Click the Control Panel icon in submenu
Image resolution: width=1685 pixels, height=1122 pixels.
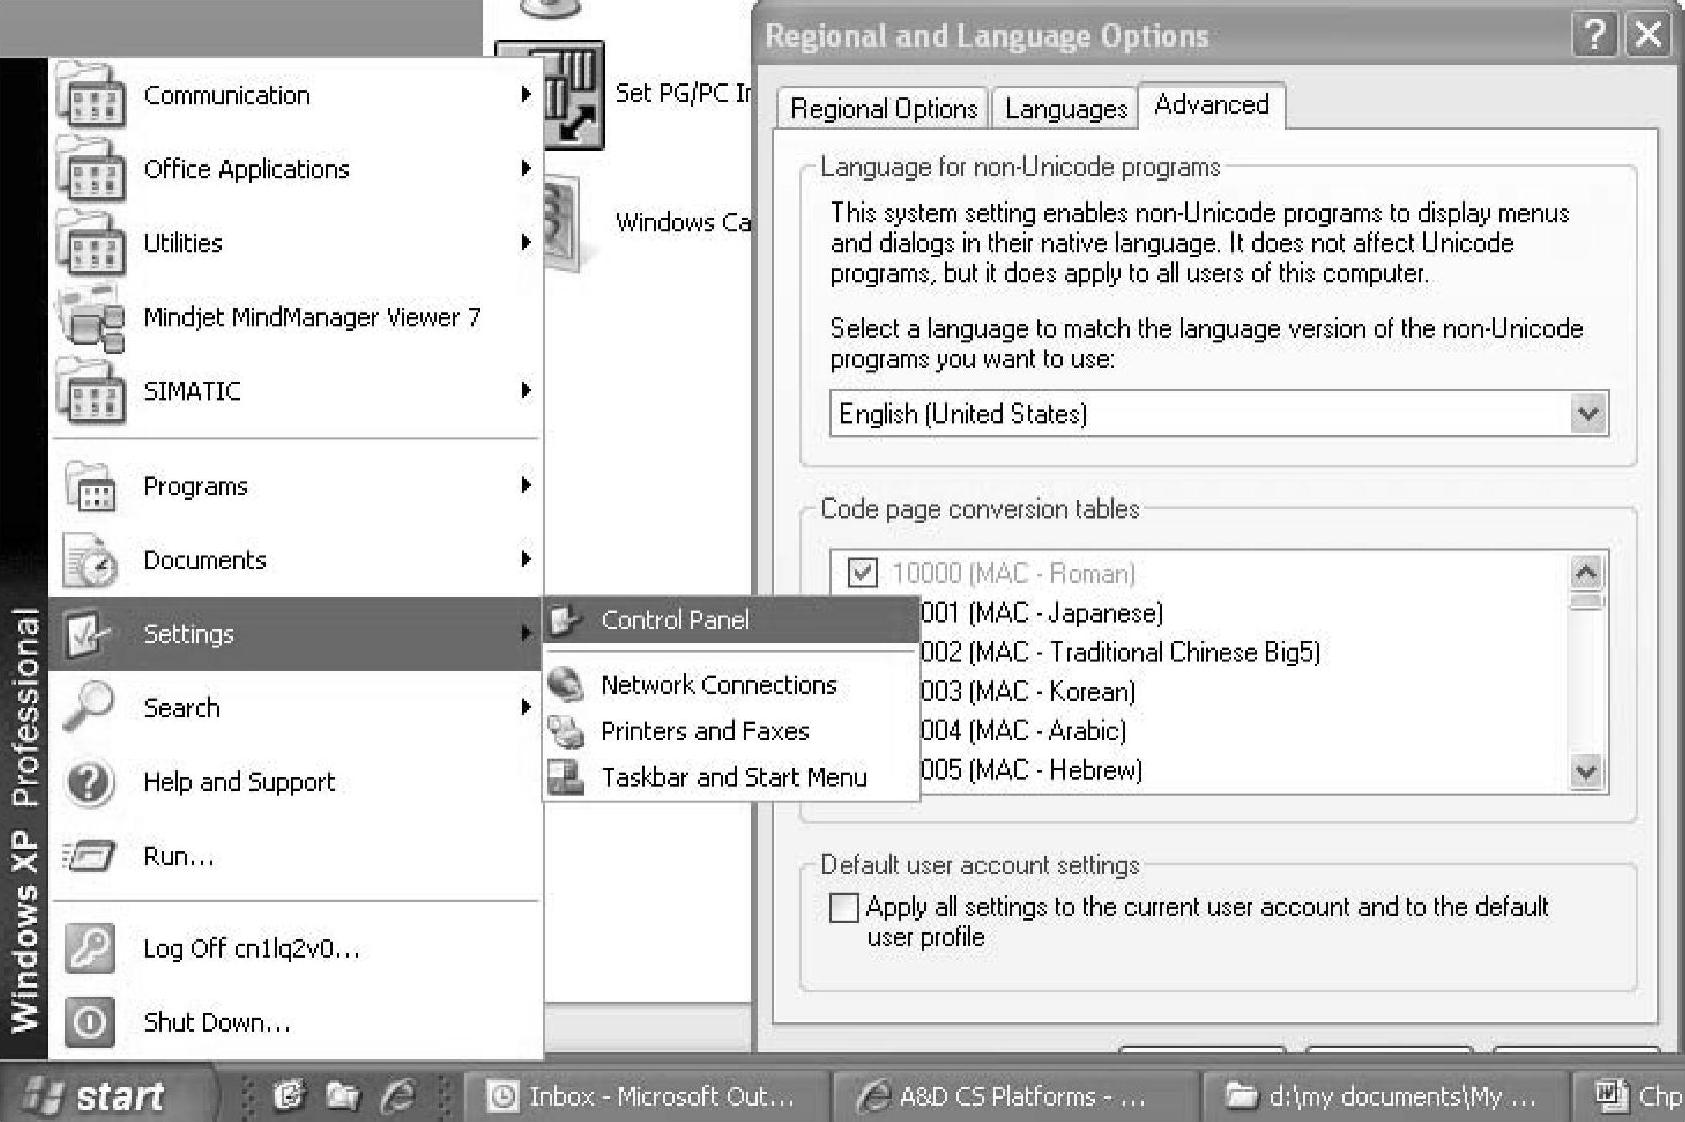pyautogui.click(x=567, y=620)
